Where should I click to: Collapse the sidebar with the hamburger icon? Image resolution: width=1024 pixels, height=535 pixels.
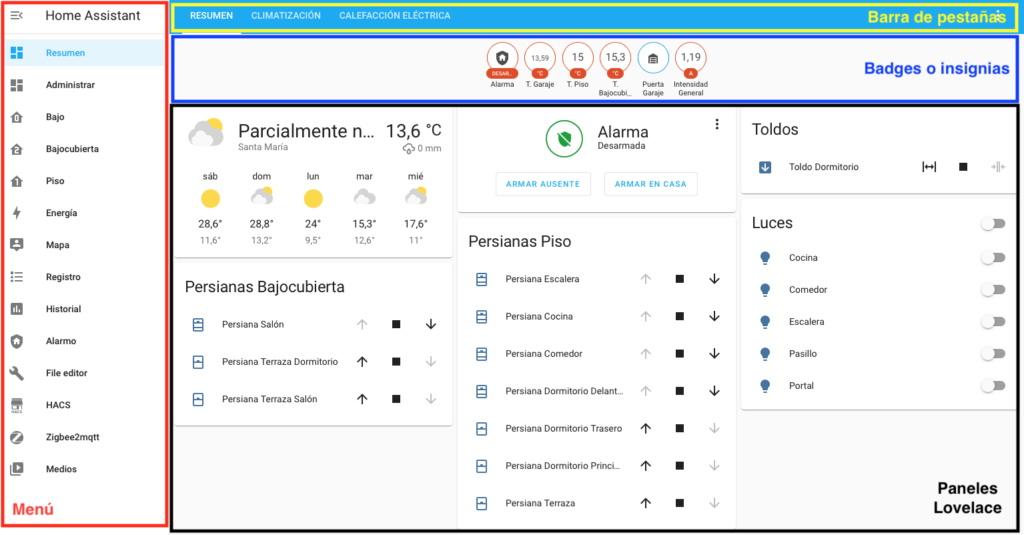coord(16,16)
